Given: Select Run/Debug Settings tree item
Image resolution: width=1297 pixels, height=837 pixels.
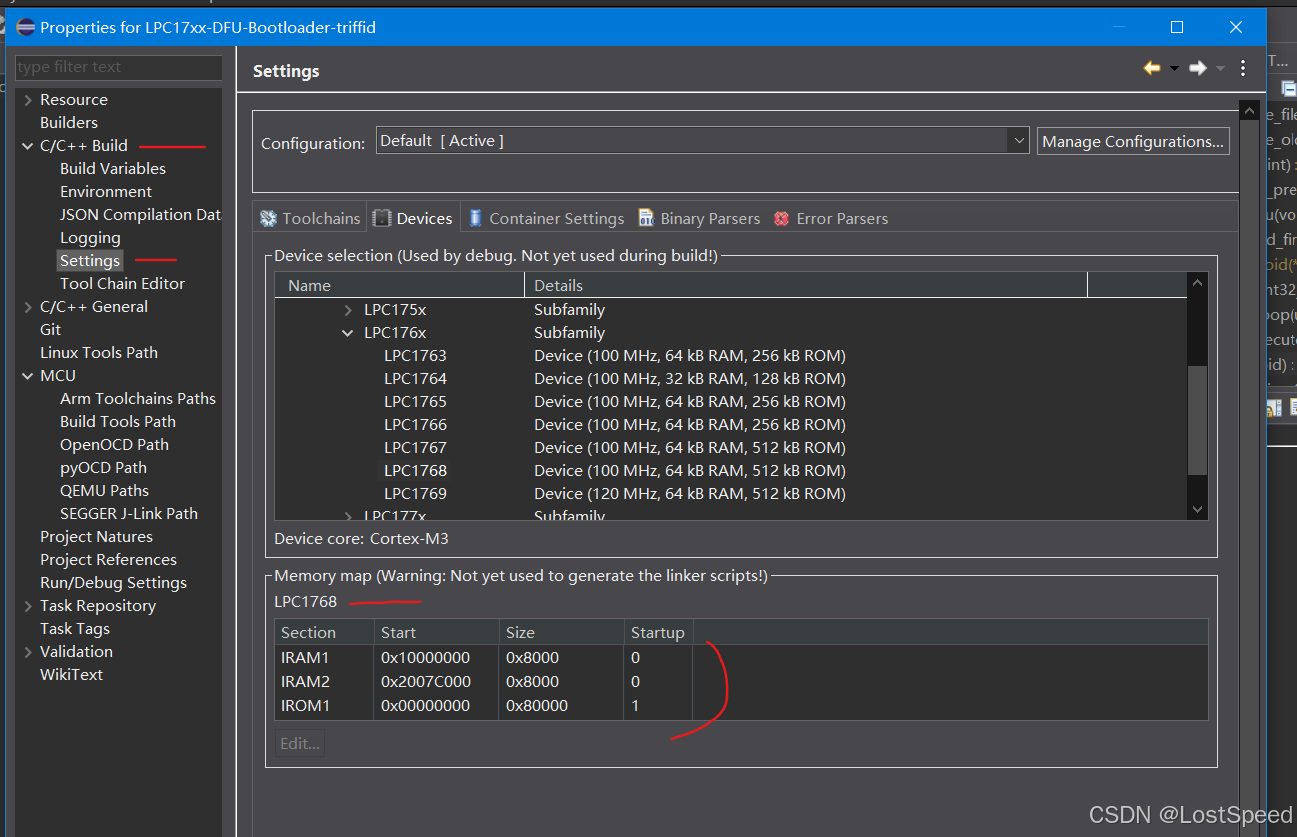Looking at the screenshot, I should 113,583.
